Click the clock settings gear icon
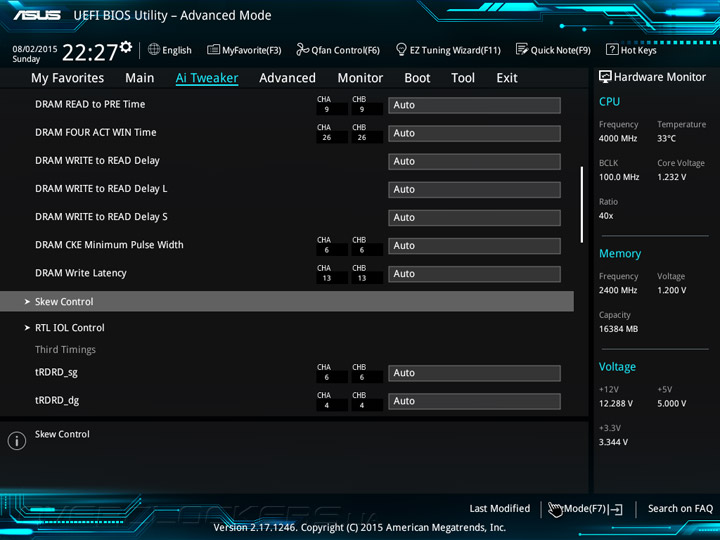The width and height of the screenshot is (720, 540). click(x=126, y=46)
